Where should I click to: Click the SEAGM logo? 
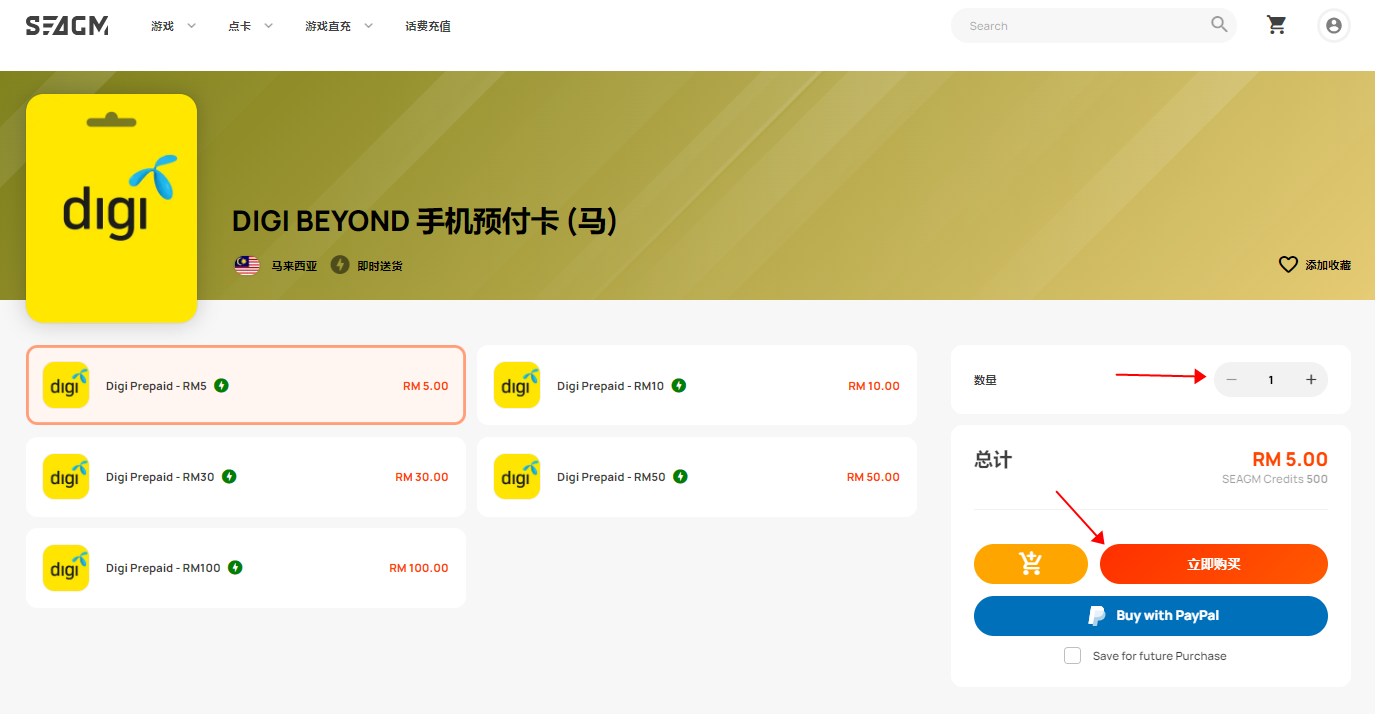67,26
